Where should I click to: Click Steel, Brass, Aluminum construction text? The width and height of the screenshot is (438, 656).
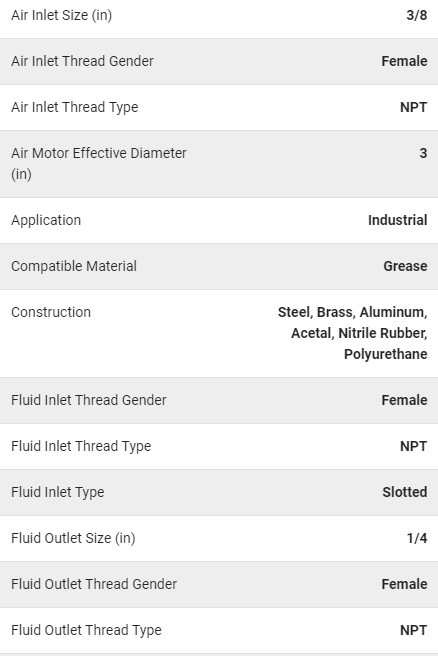click(x=353, y=313)
